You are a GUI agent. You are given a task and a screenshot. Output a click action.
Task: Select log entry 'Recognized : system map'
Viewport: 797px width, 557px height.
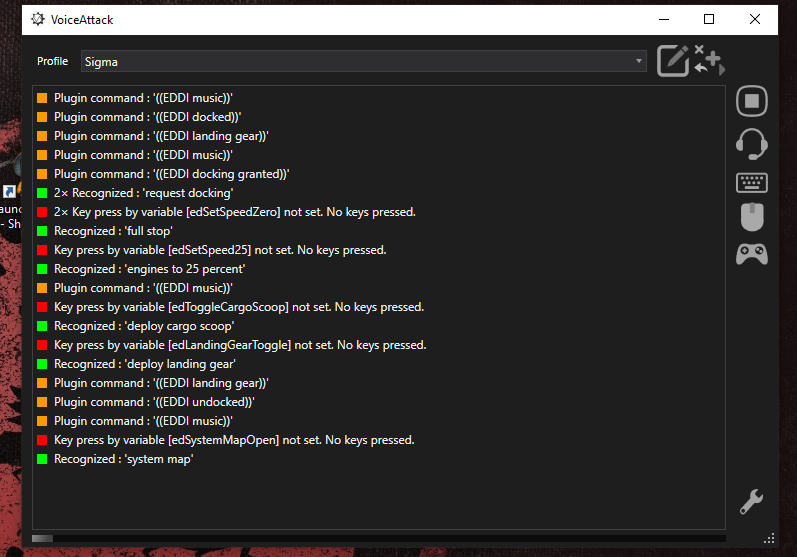(124, 459)
